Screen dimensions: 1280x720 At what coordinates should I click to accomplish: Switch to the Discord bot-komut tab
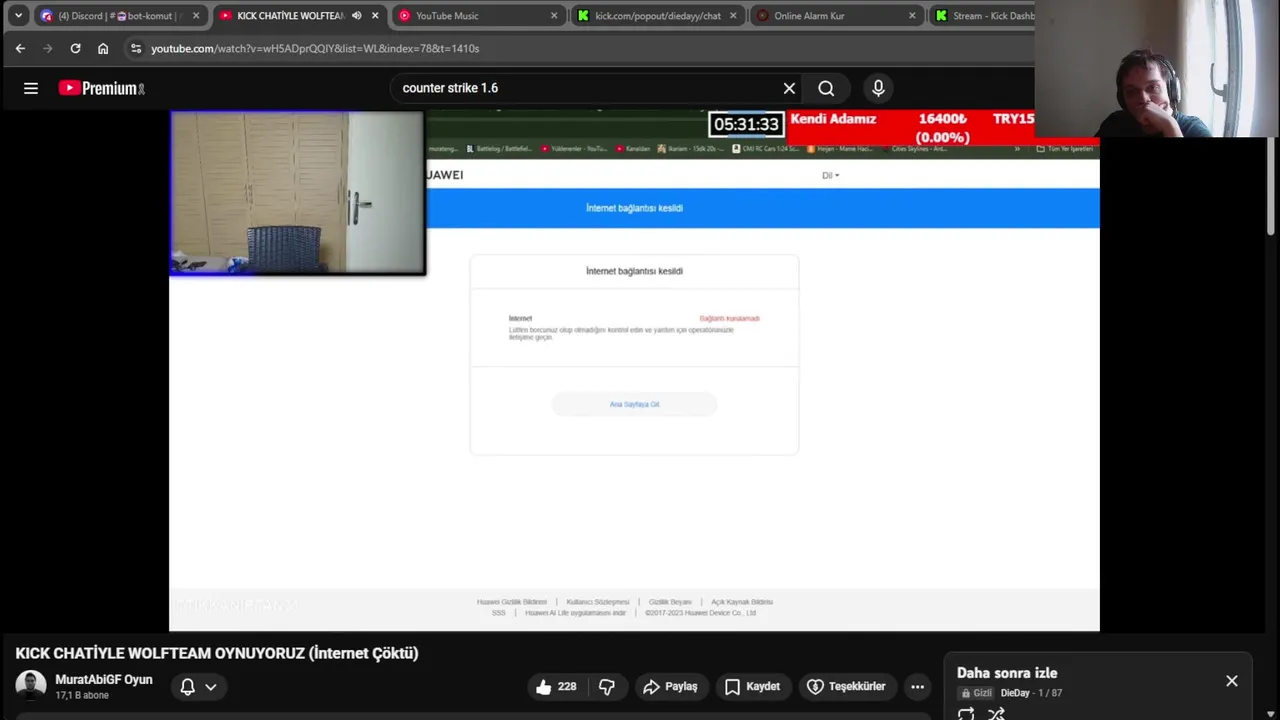120,16
